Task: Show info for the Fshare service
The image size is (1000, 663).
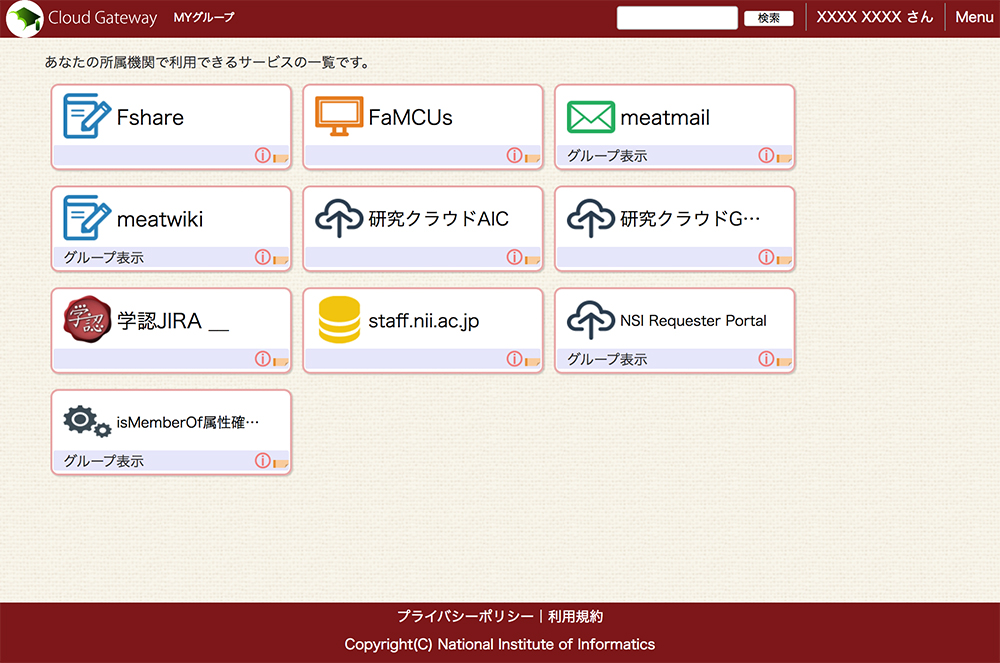Action: click(262, 156)
